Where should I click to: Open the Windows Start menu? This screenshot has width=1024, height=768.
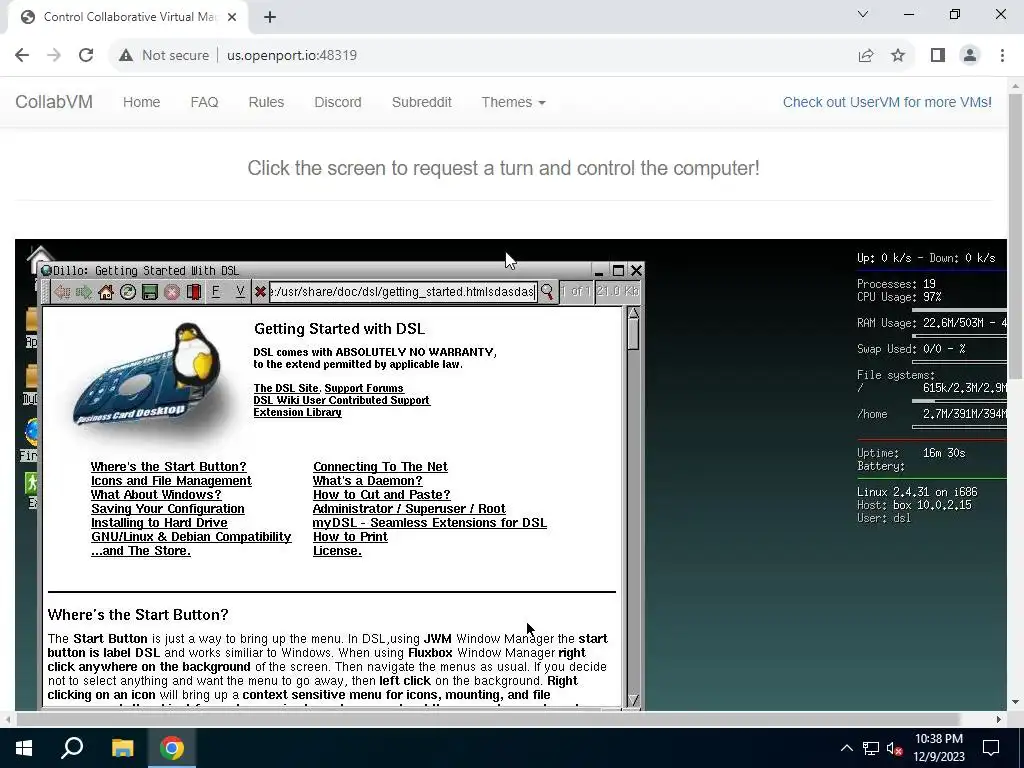click(24, 748)
